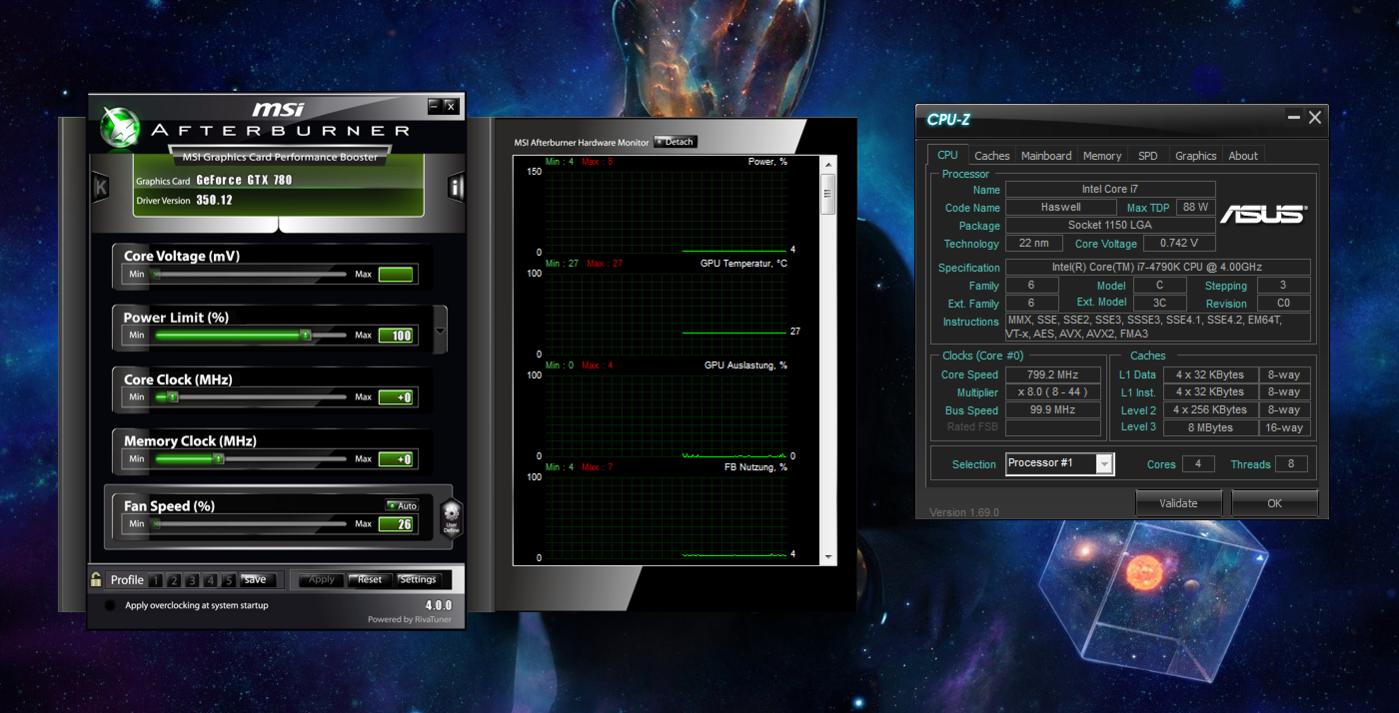Click the Core Voltage value 0.742 V
The width and height of the screenshot is (1399, 713).
[1179, 243]
